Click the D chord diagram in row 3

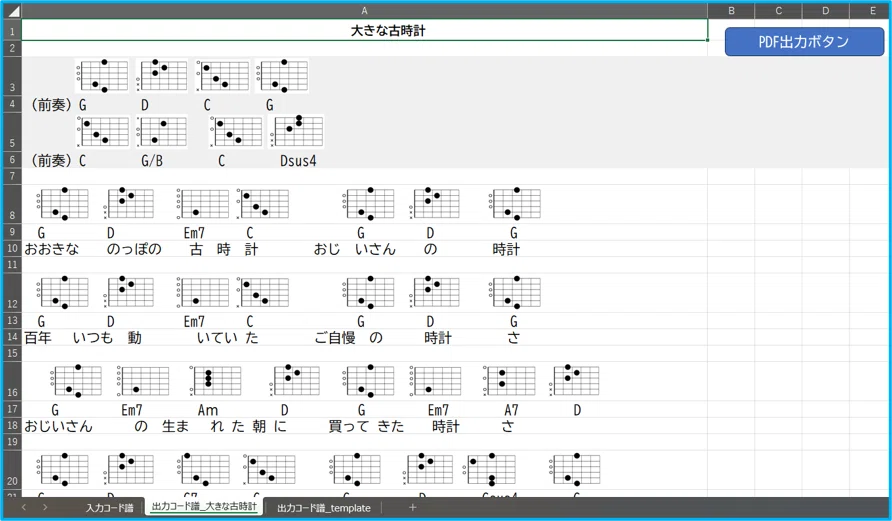[x=162, y=76]
